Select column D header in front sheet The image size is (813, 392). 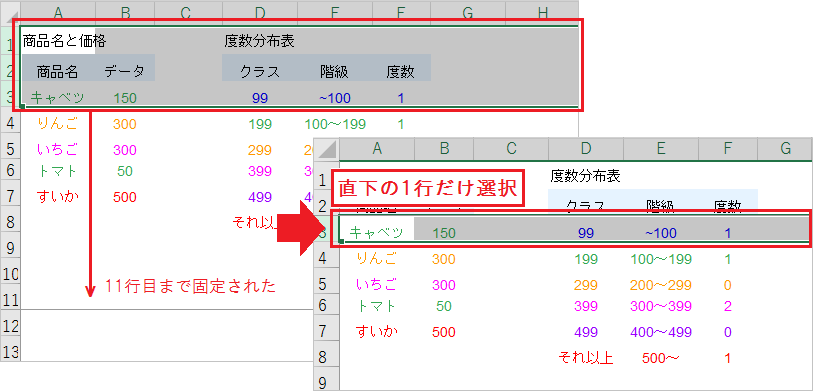[x=585, y=149]
